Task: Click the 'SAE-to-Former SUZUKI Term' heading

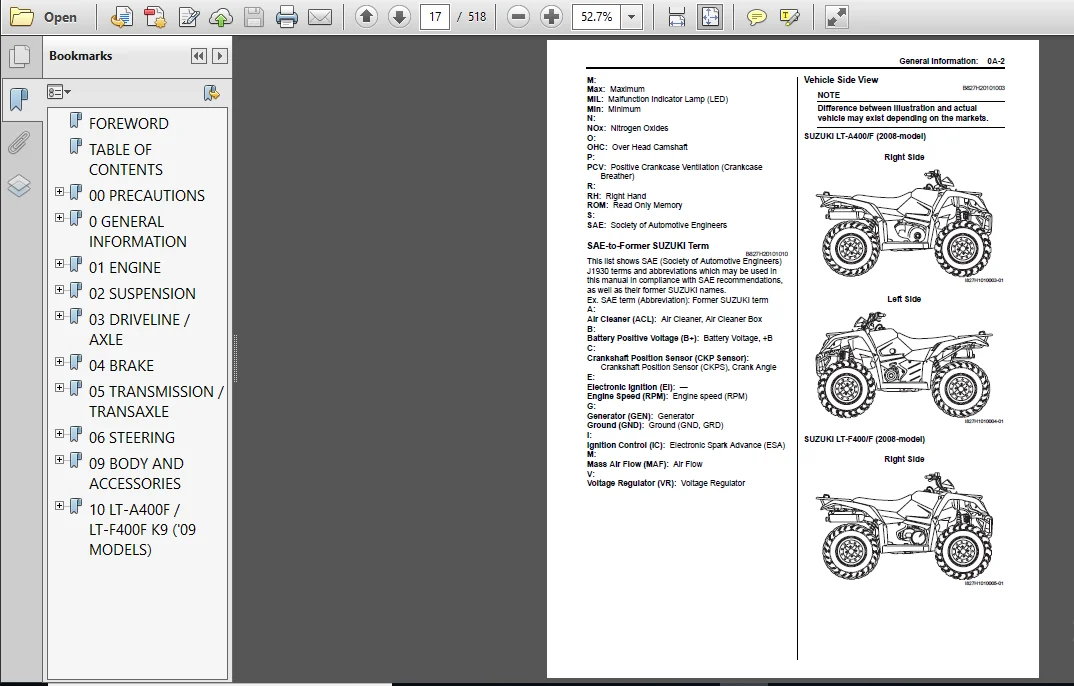Action: (647, 246)
